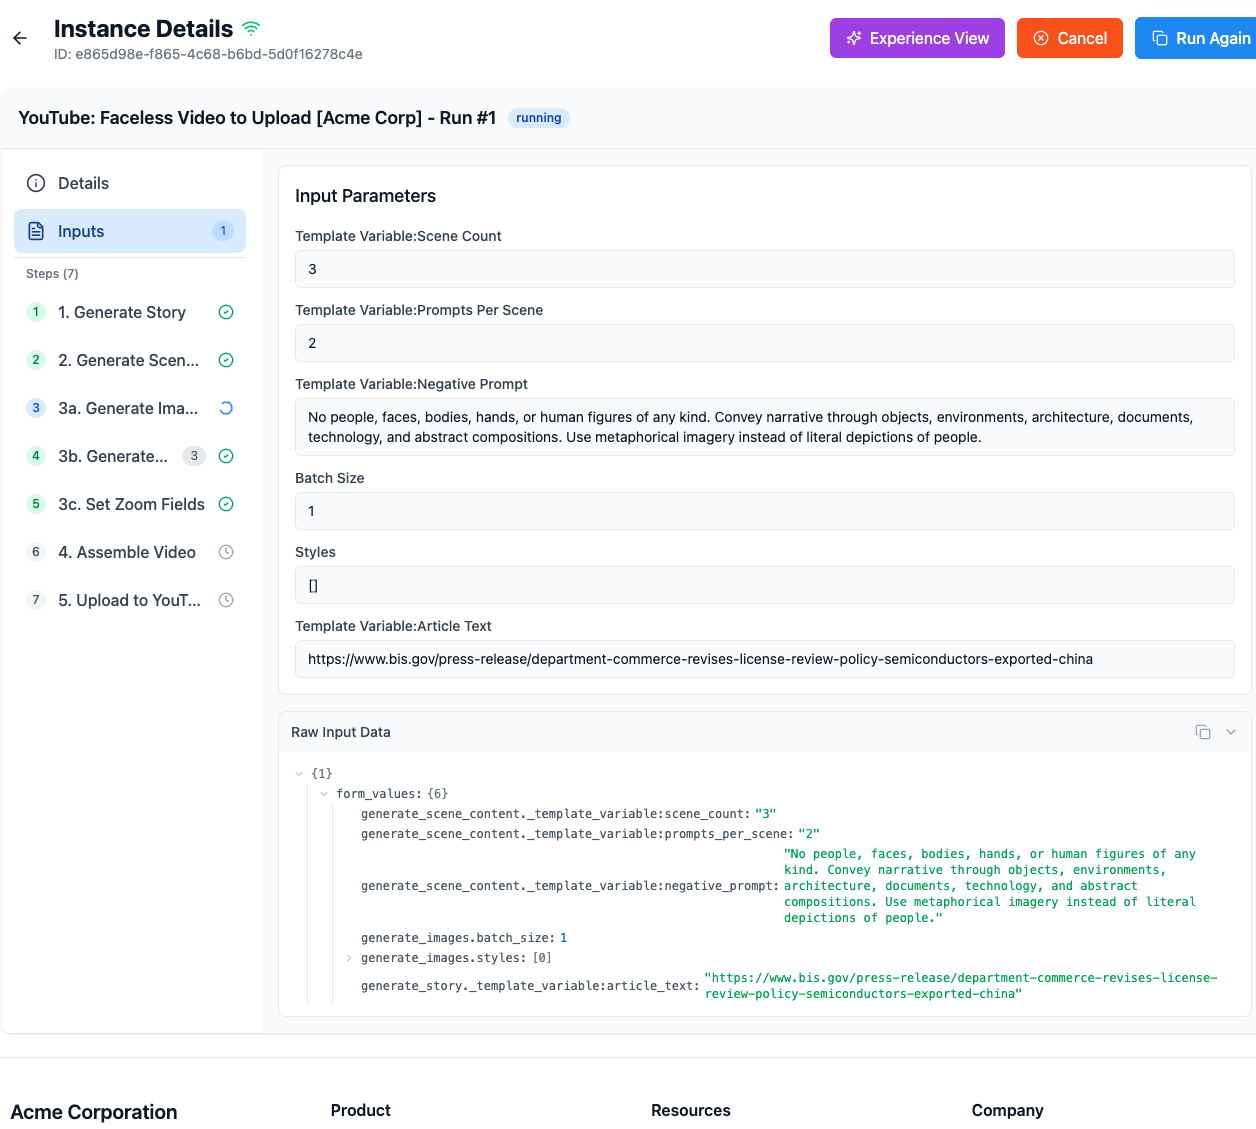Click the Run Again button
Viewport: 1256px width, 1129px height.
[1200, 38]
